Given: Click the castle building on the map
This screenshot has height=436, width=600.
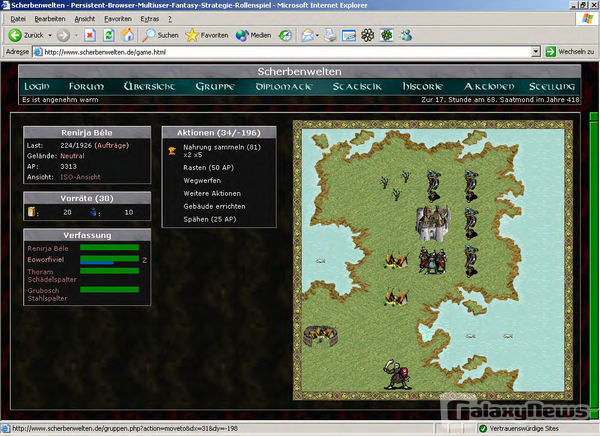Looking at the screenshot, I should tap(432, 221).
